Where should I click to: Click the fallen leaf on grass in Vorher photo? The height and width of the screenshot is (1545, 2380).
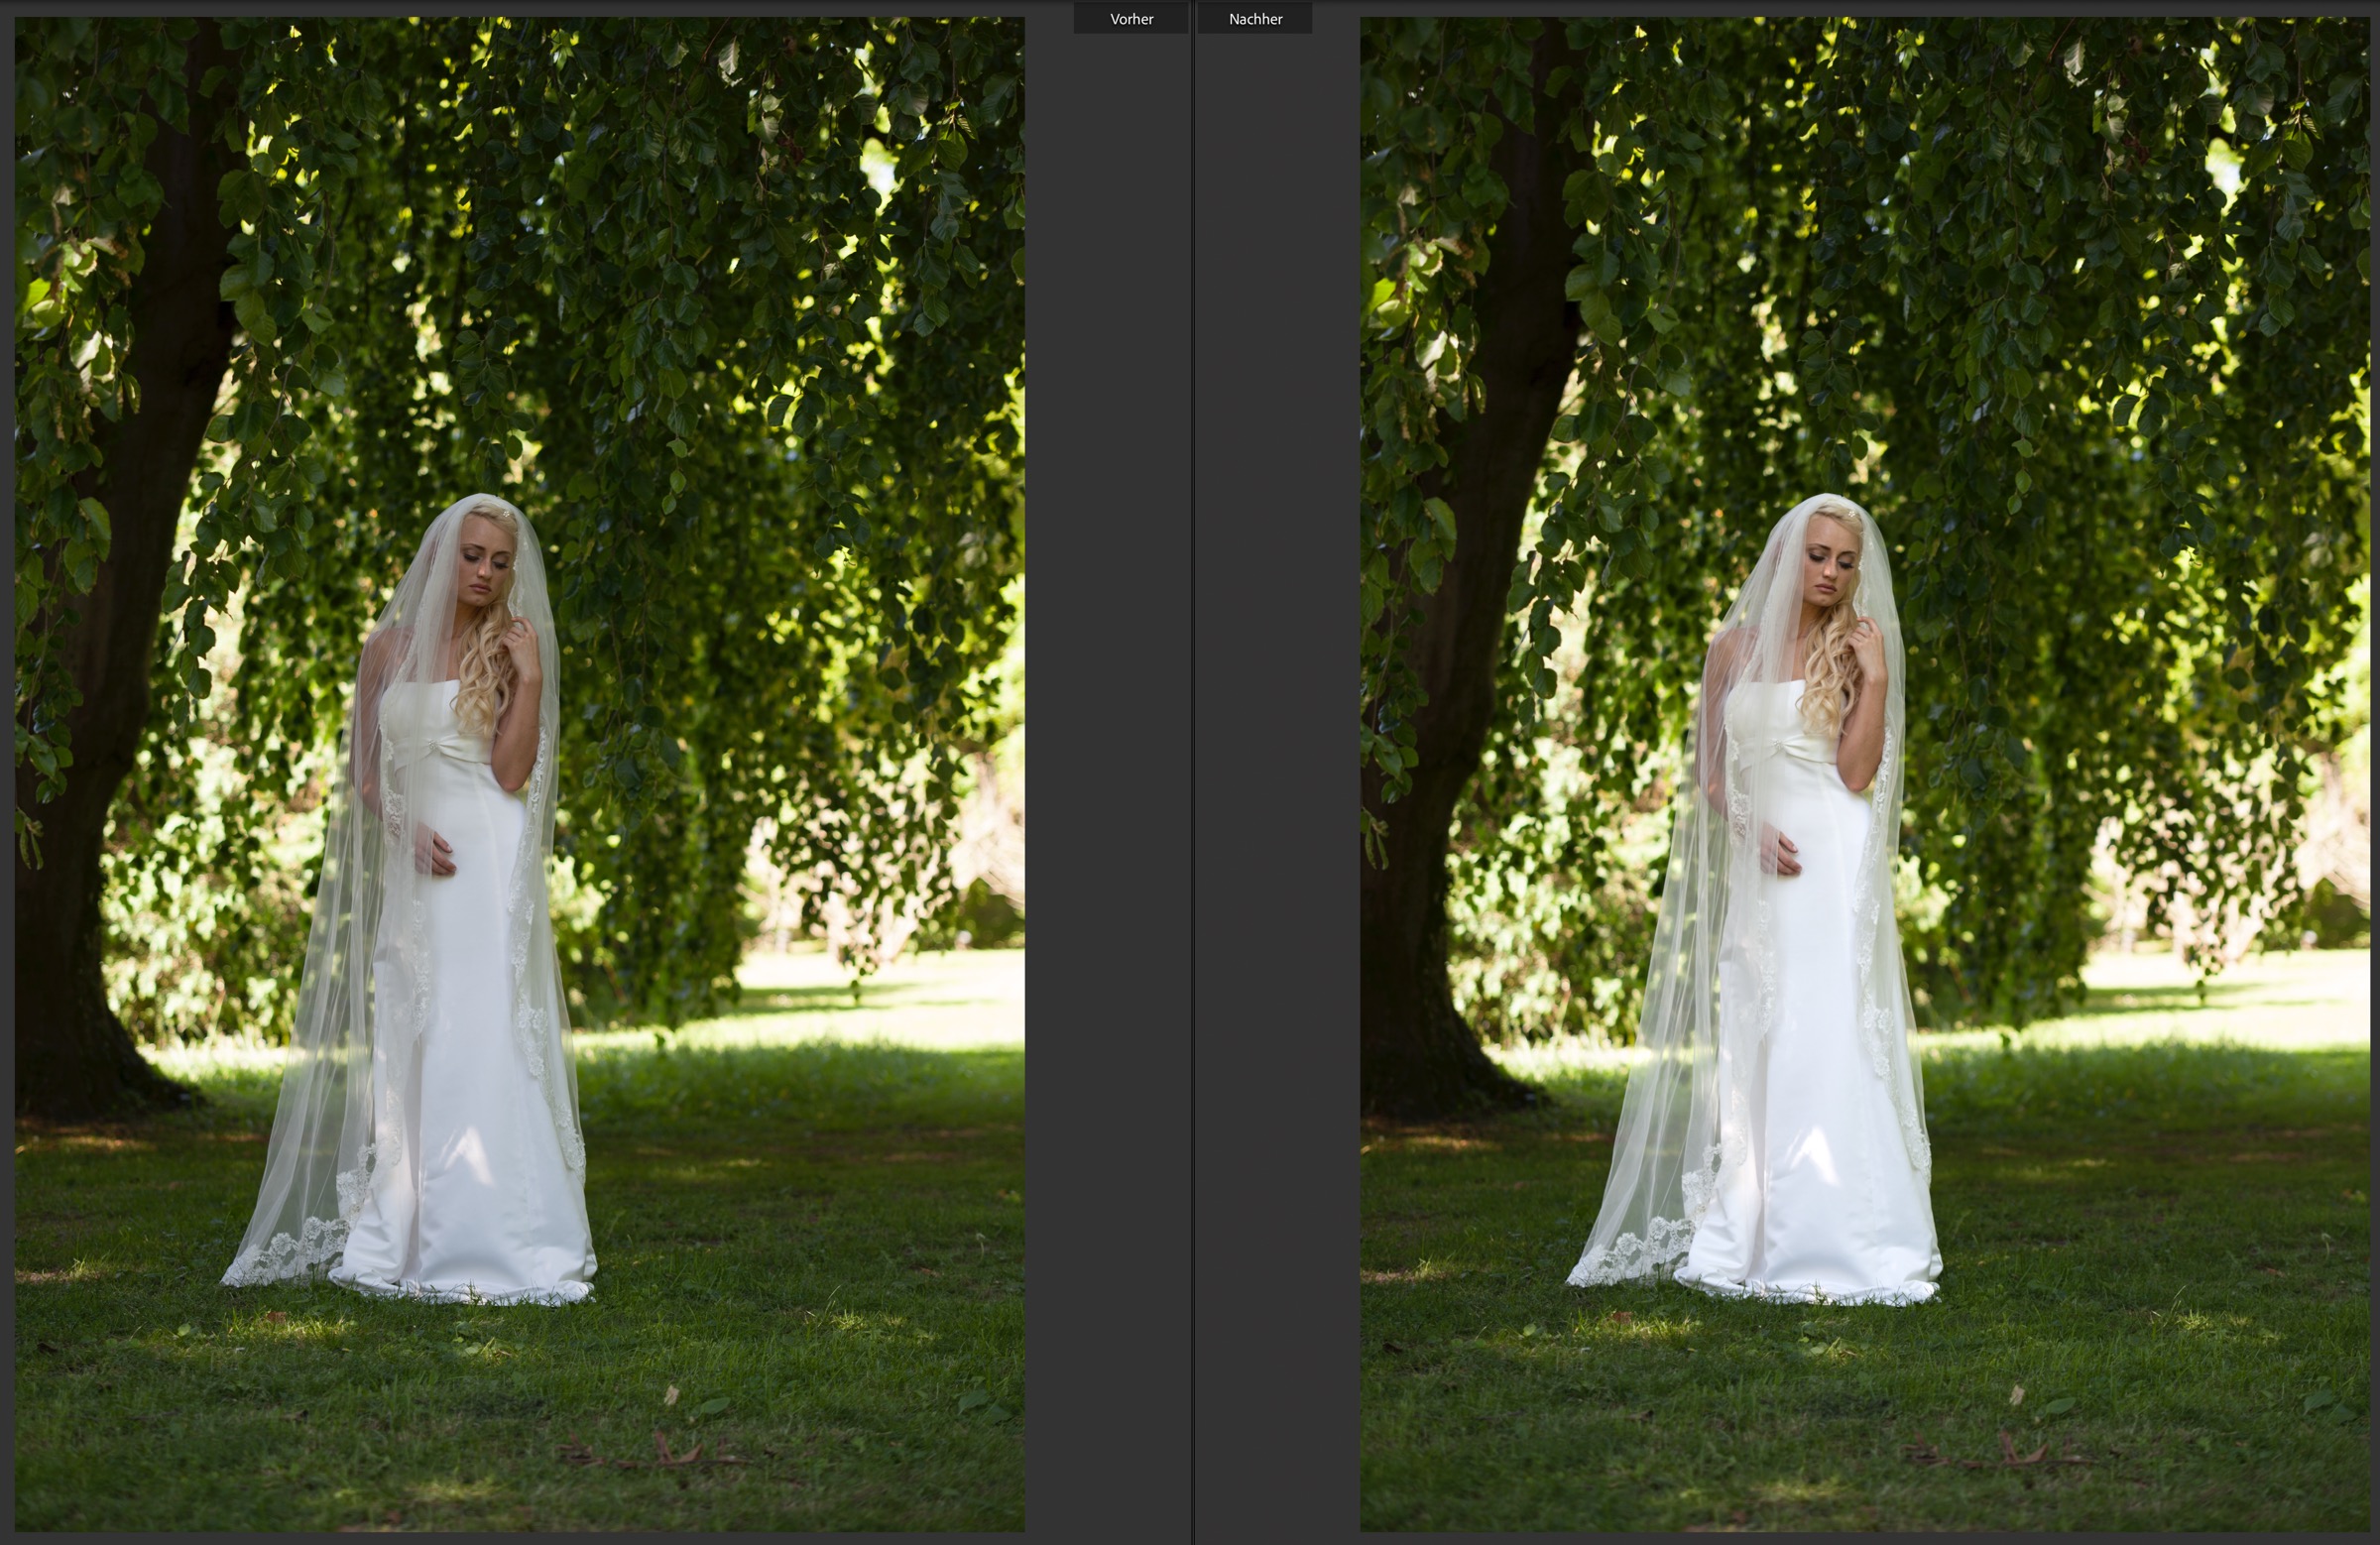[672, 1393]
